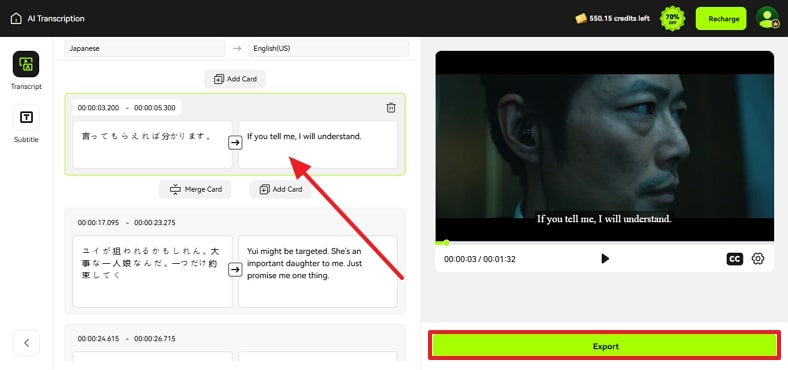Open the user profile avatar
Image resolution: width=788 pixels, height=370 pixels.
[767, 18]
